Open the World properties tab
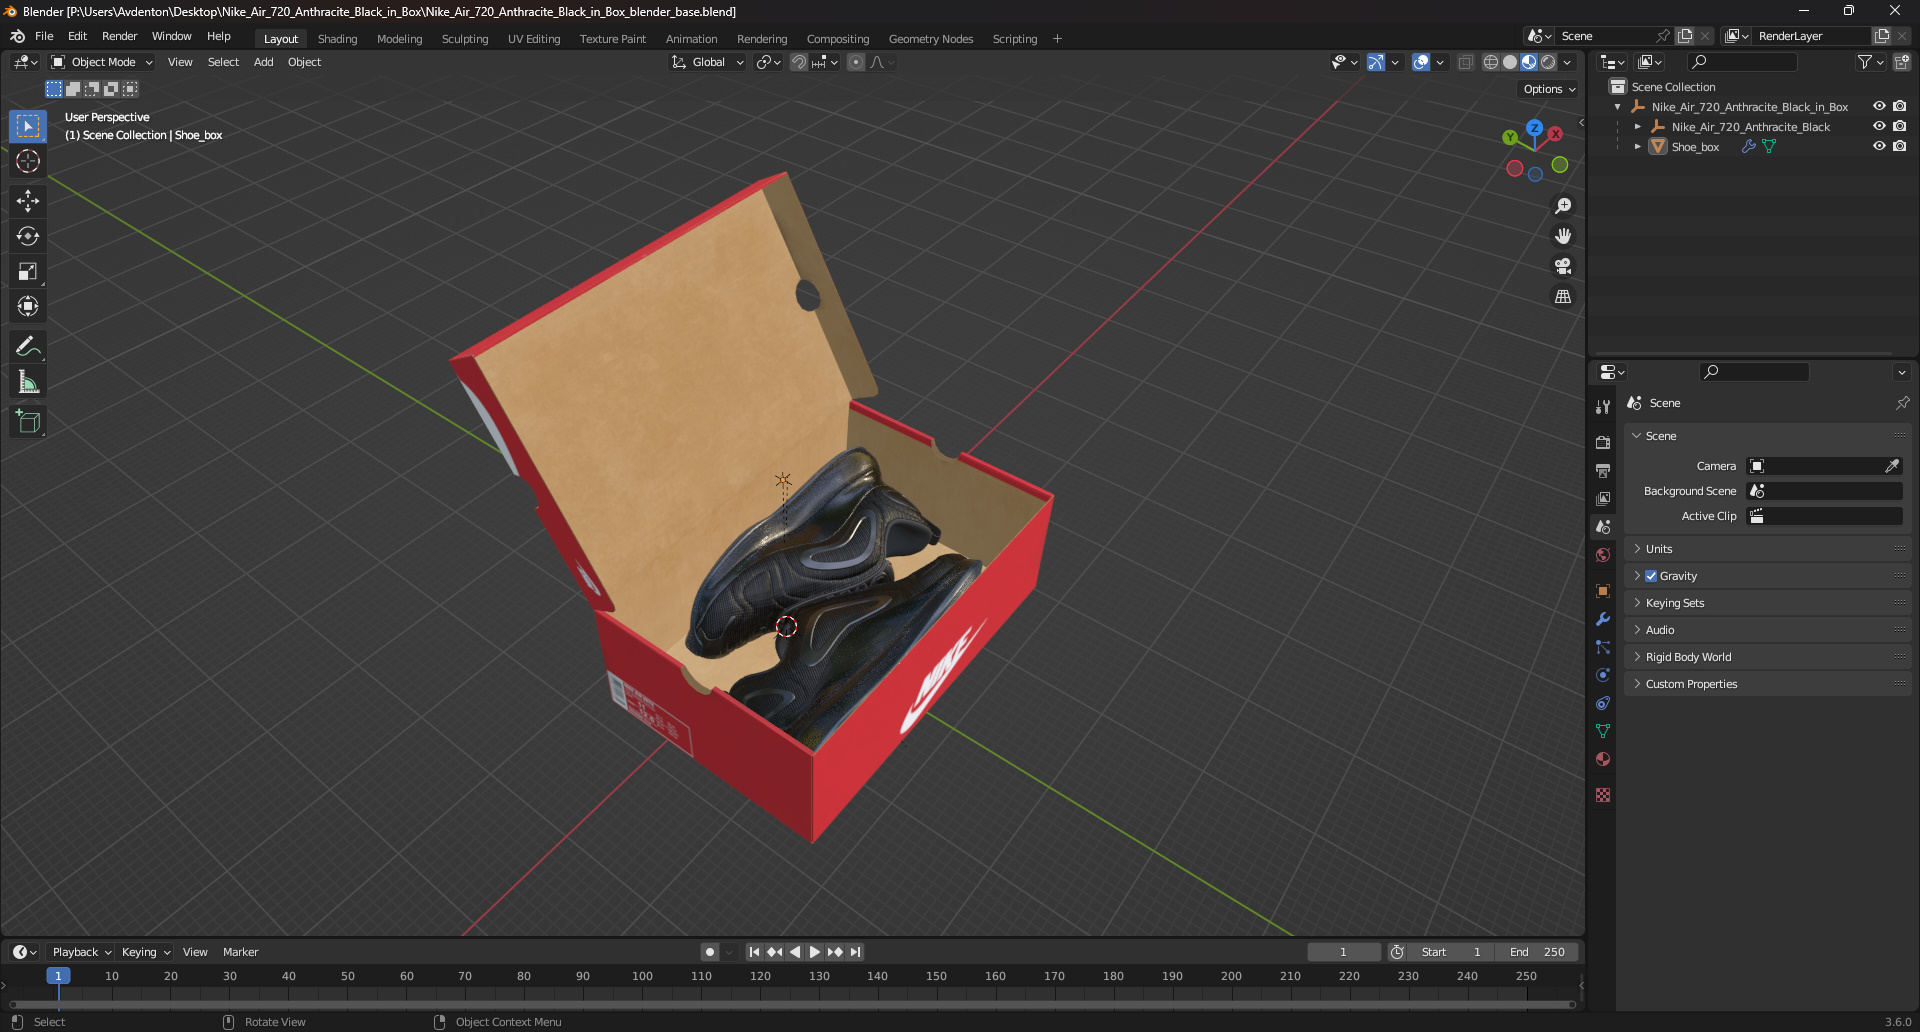Viewport: 1920px width, 1032px height. (1603, 555)
